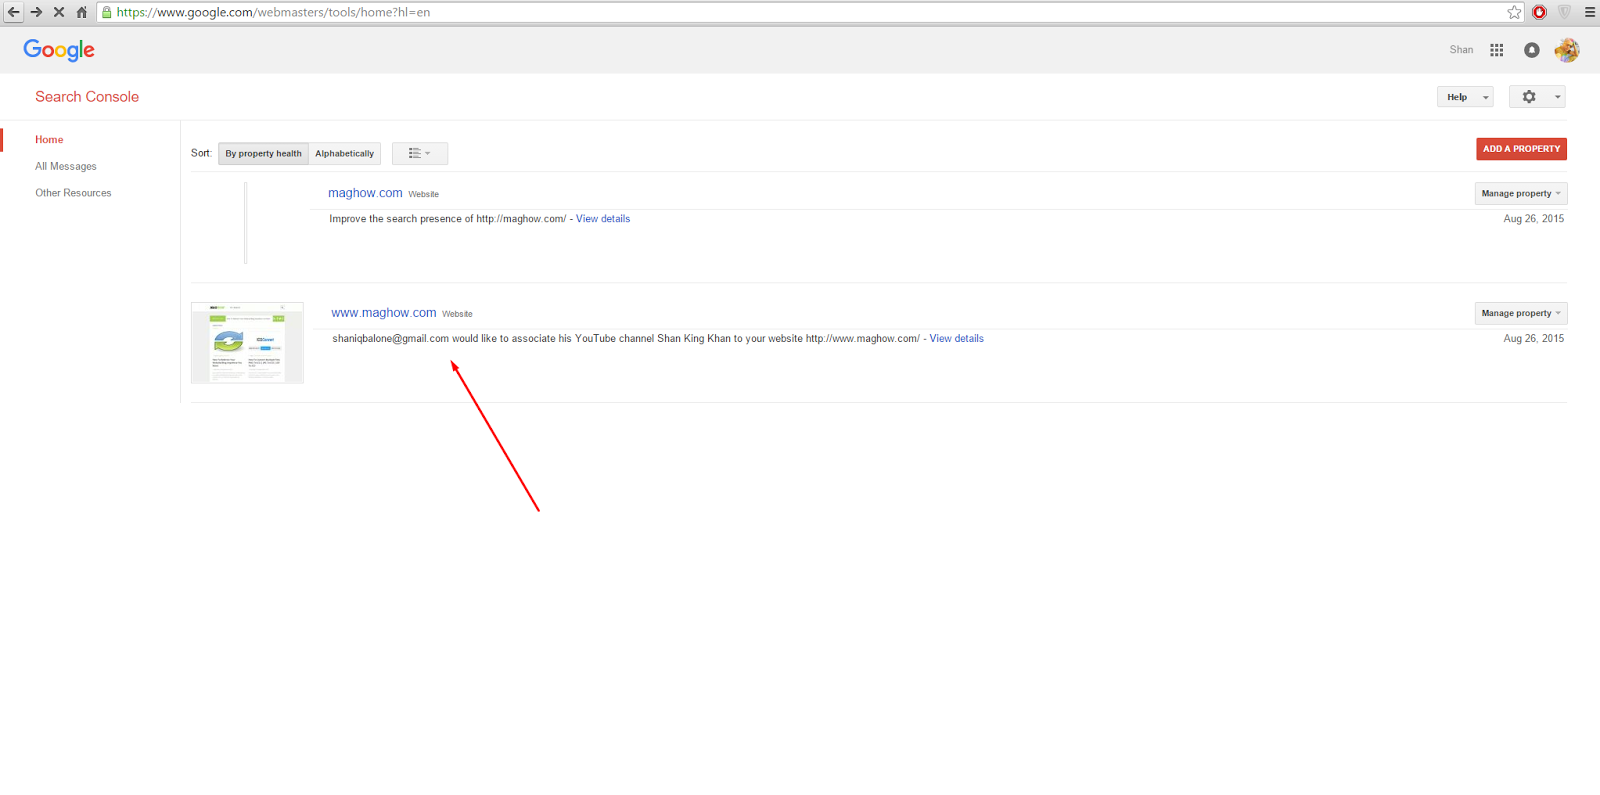Viewport: 1600px width, 795px height.
Task: Click the Google logo
Action: 59,50
